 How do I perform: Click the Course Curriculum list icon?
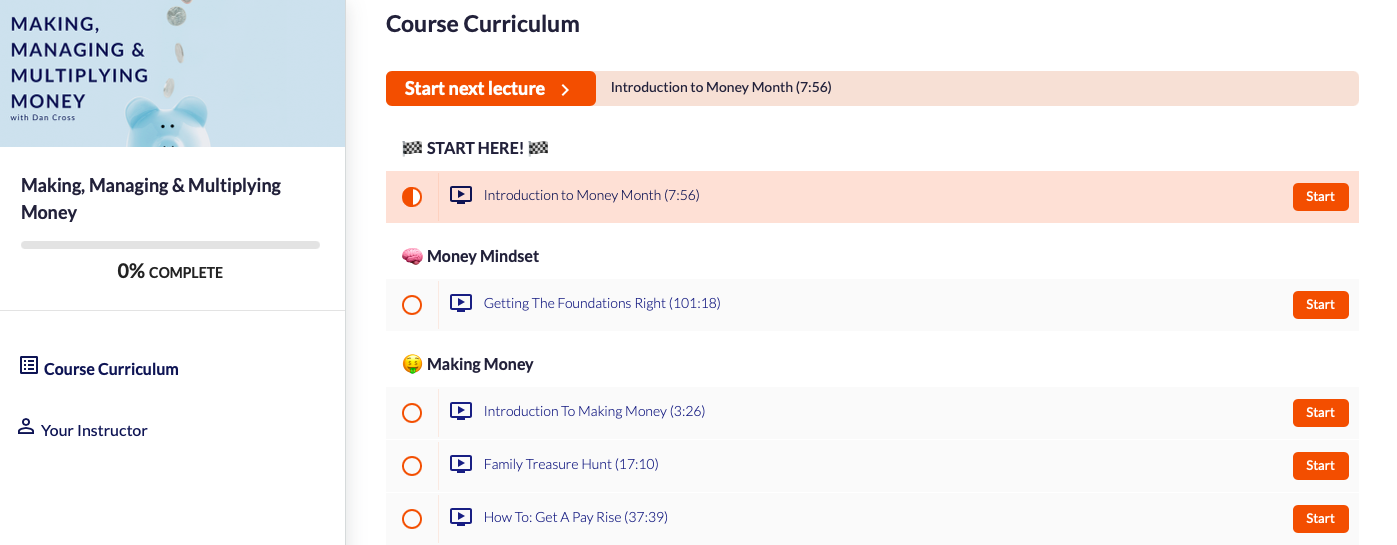click(29, 366)
